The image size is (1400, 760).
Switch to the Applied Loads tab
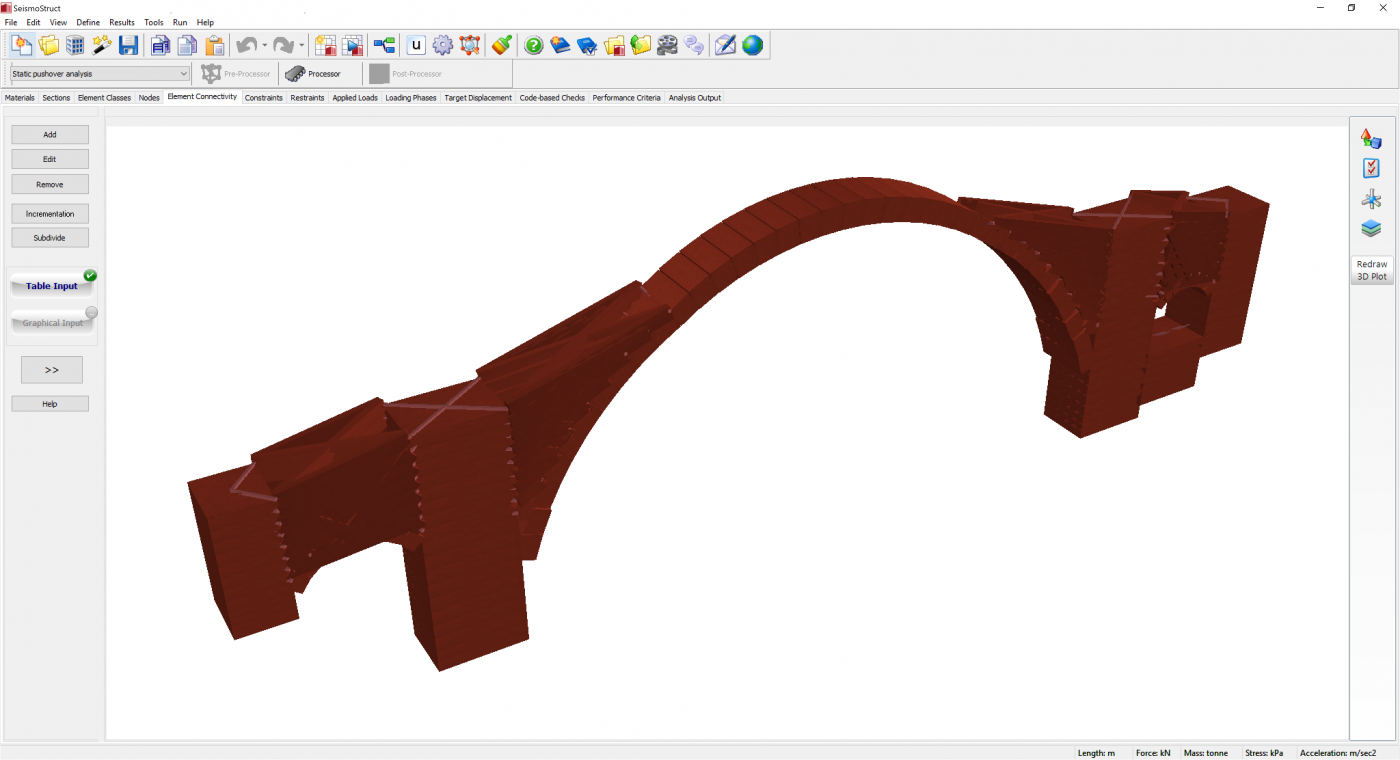click(355, 98)
